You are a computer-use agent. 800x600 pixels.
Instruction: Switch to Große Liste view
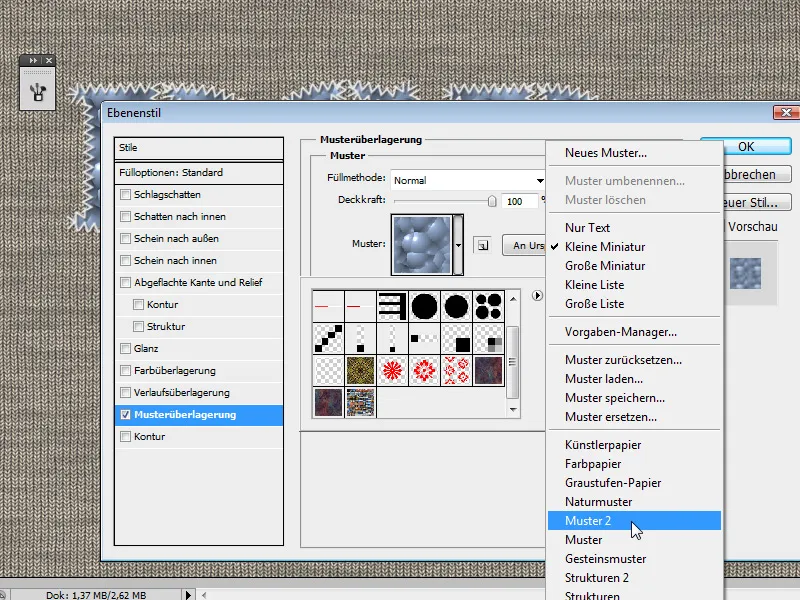(594, 304)
